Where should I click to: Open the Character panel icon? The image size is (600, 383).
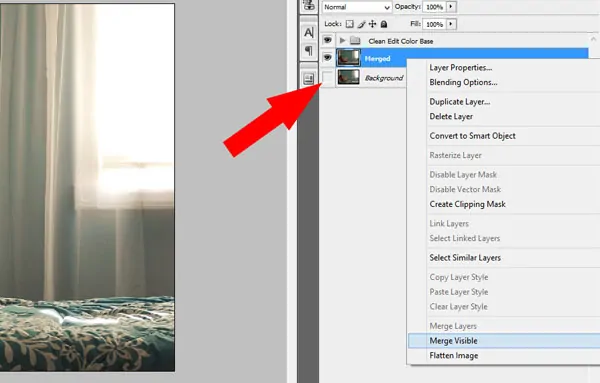[x=308, y=33]
